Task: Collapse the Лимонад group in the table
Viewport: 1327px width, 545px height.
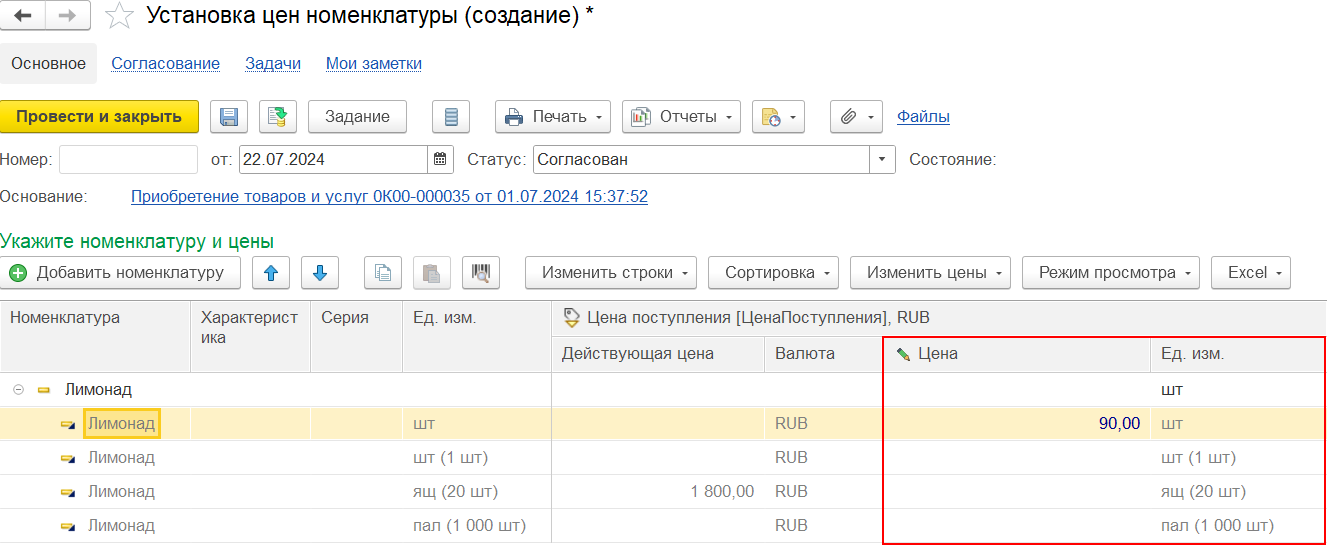Action: [19, 390]
